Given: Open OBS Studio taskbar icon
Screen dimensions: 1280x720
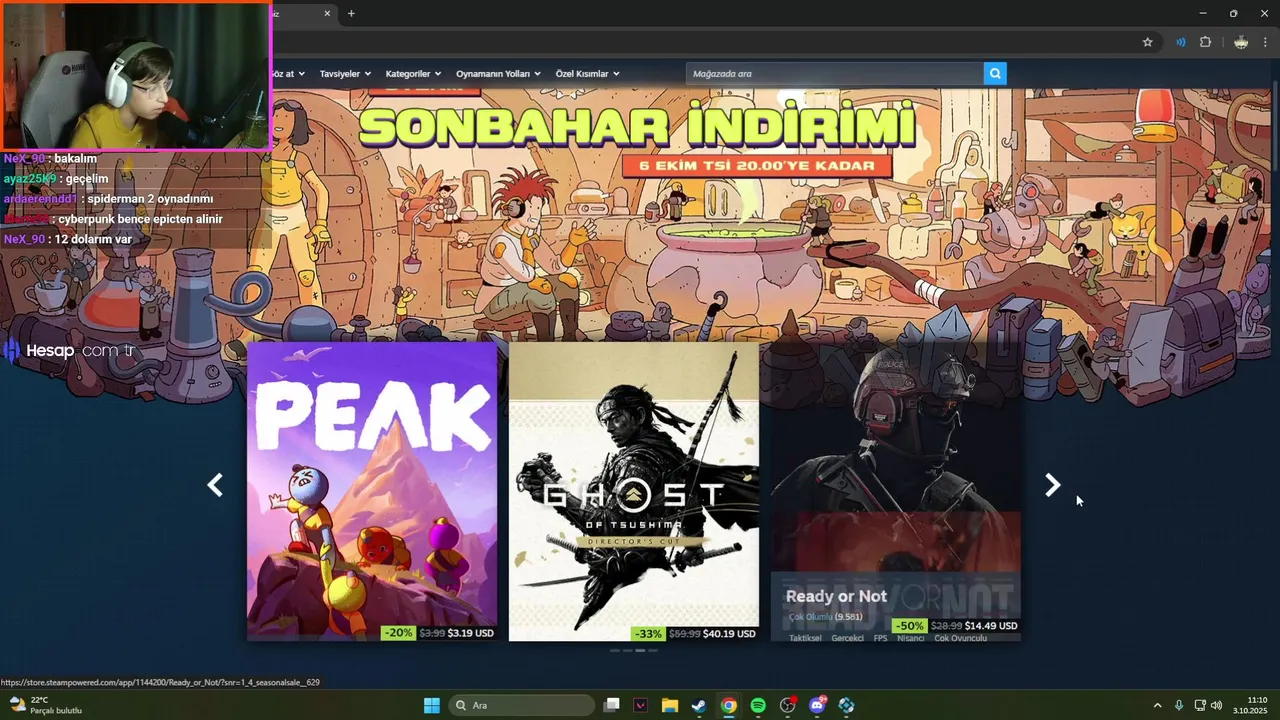Looking at the screenshot, I should [788, 705].
